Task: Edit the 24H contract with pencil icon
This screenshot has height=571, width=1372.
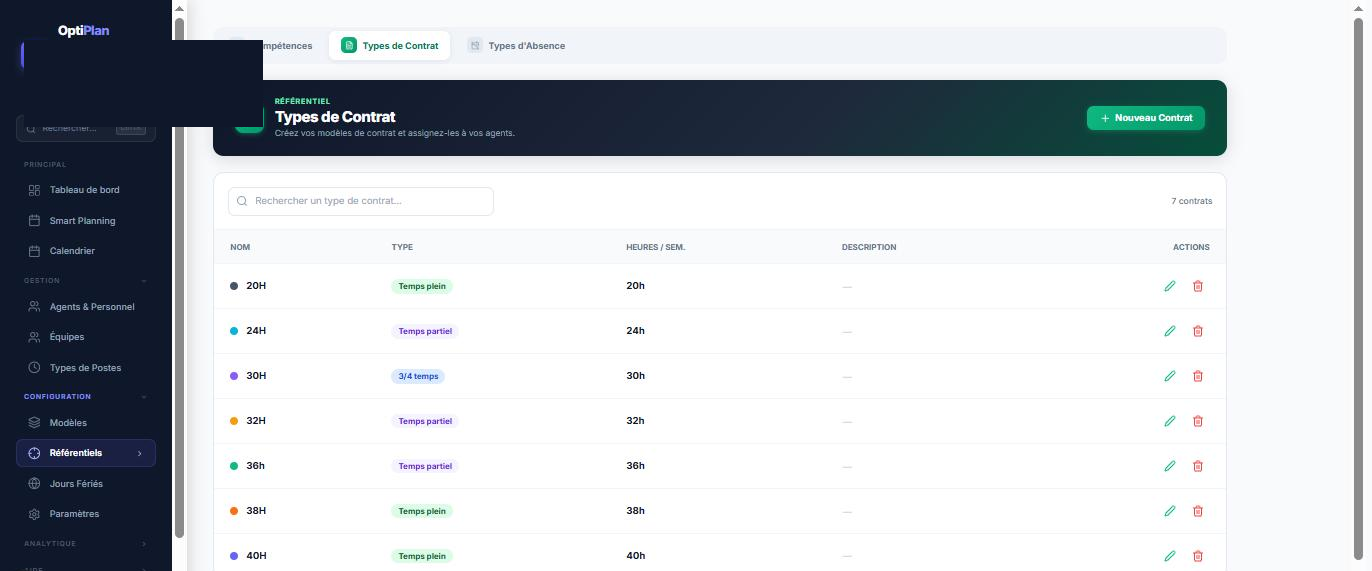Action: [x=1169, y=331]
